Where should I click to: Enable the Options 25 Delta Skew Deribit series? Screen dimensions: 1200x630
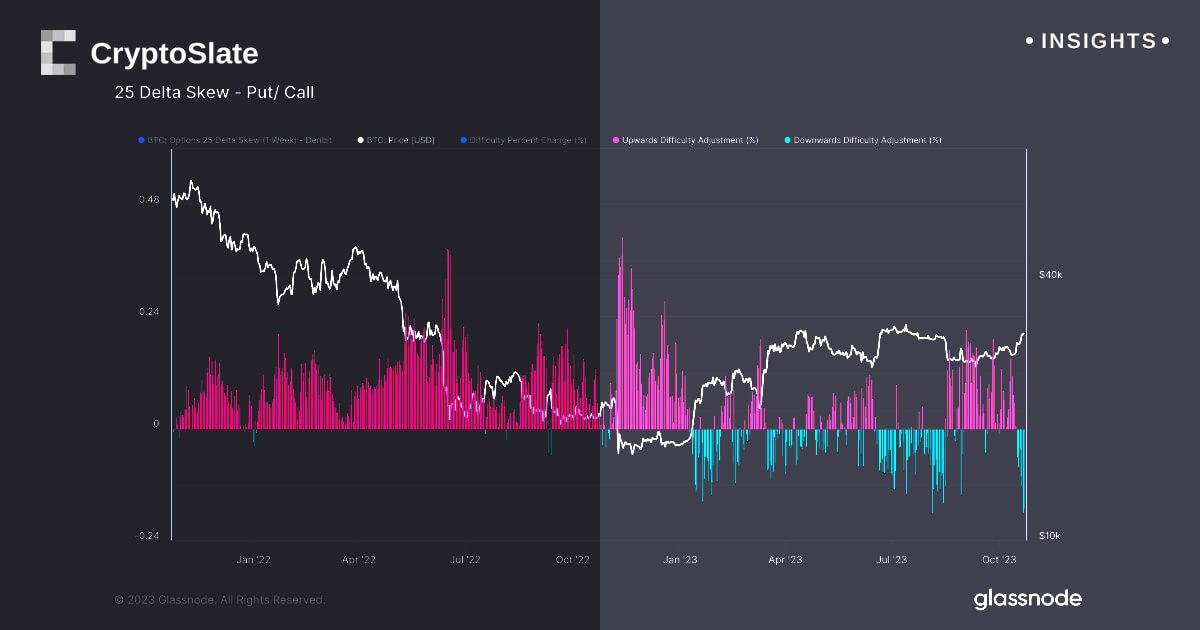240,140
